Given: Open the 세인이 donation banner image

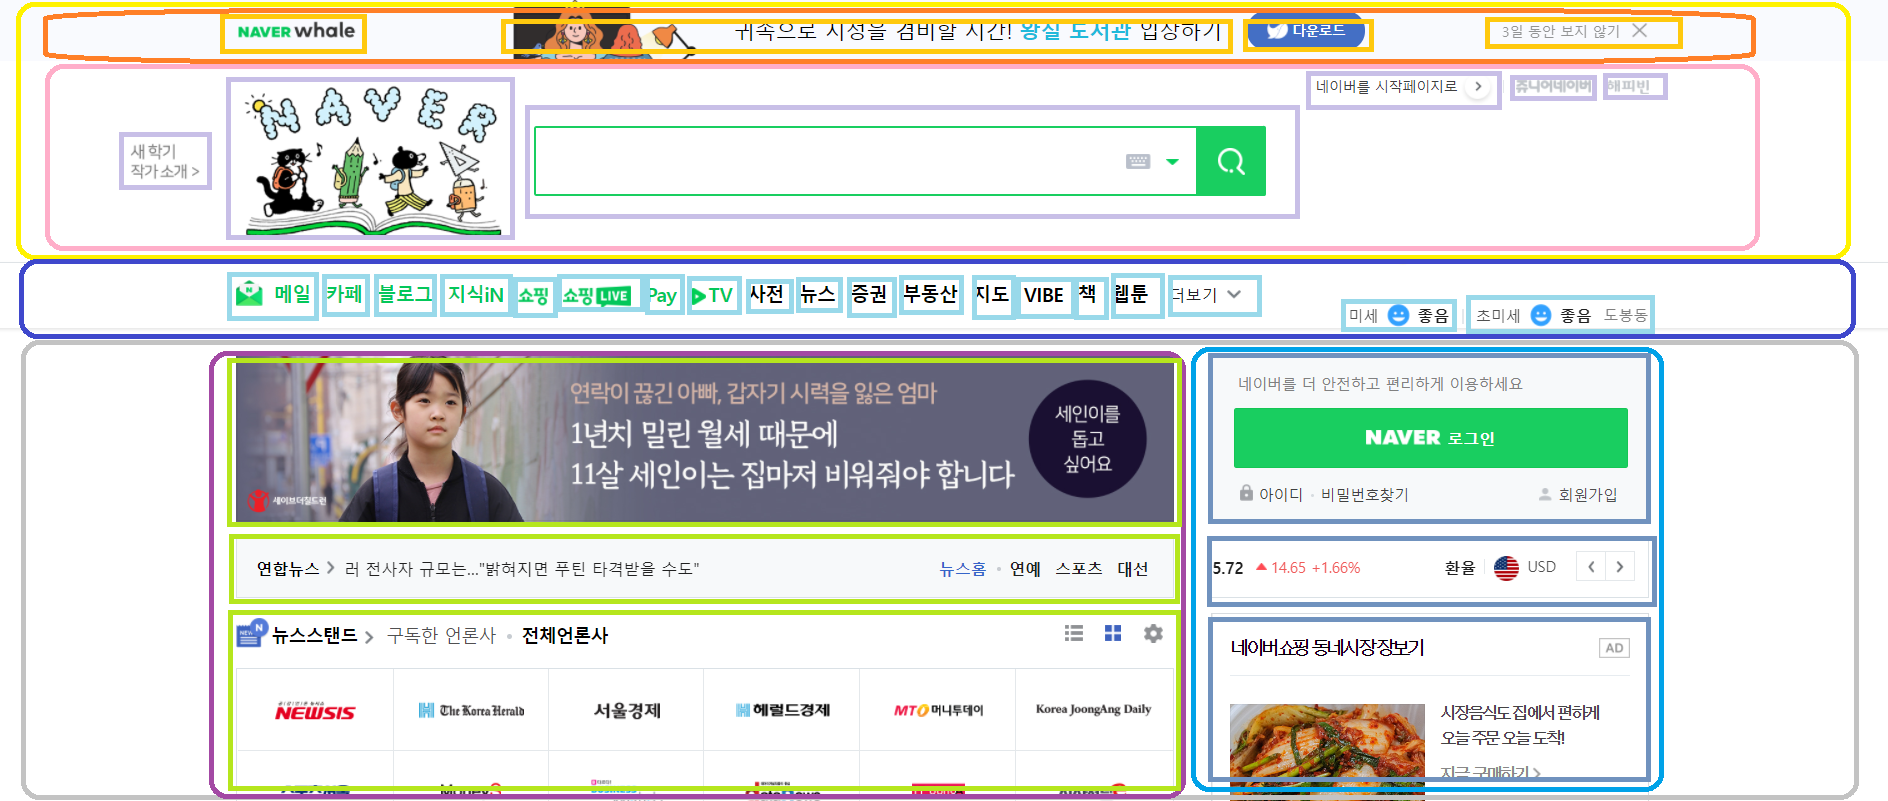Looking at the screenshot, I should [704, 442].
